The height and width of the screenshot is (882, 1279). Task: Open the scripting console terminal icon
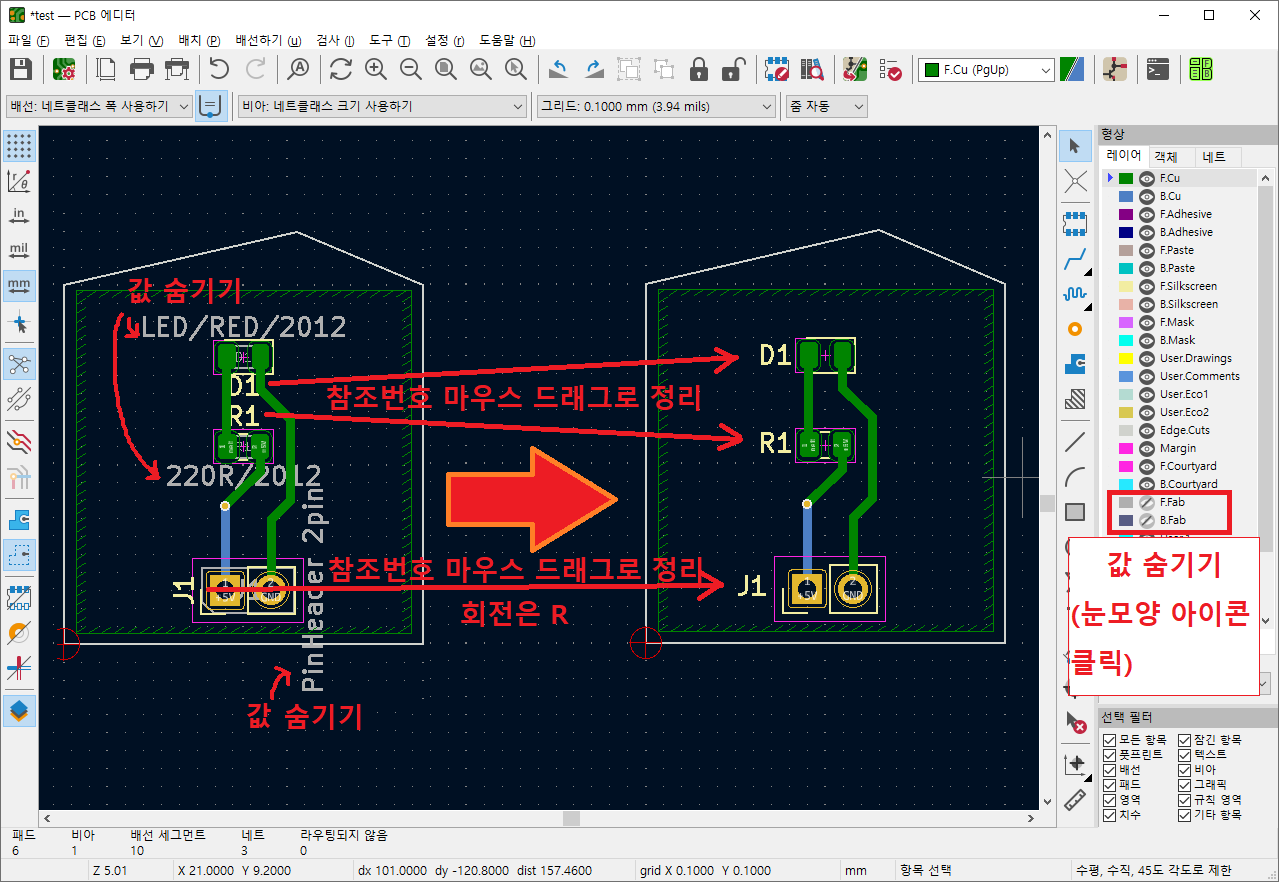(x=1158, y=69)
